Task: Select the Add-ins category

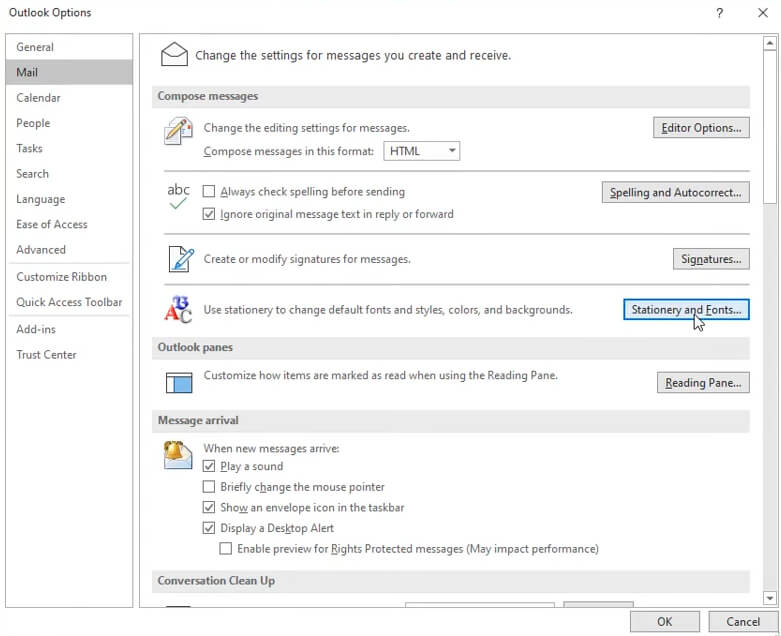Action: [x=69, y=329]
